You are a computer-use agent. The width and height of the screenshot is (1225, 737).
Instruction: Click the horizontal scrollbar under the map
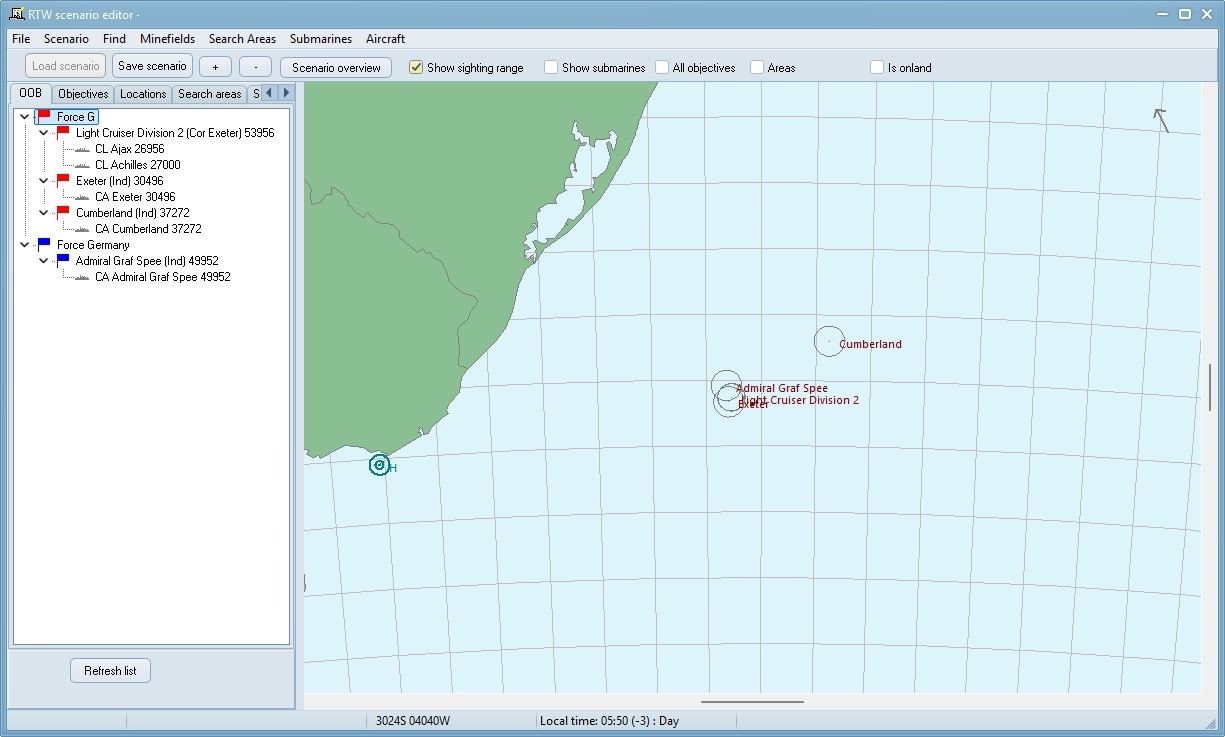[x=752, y=701]
